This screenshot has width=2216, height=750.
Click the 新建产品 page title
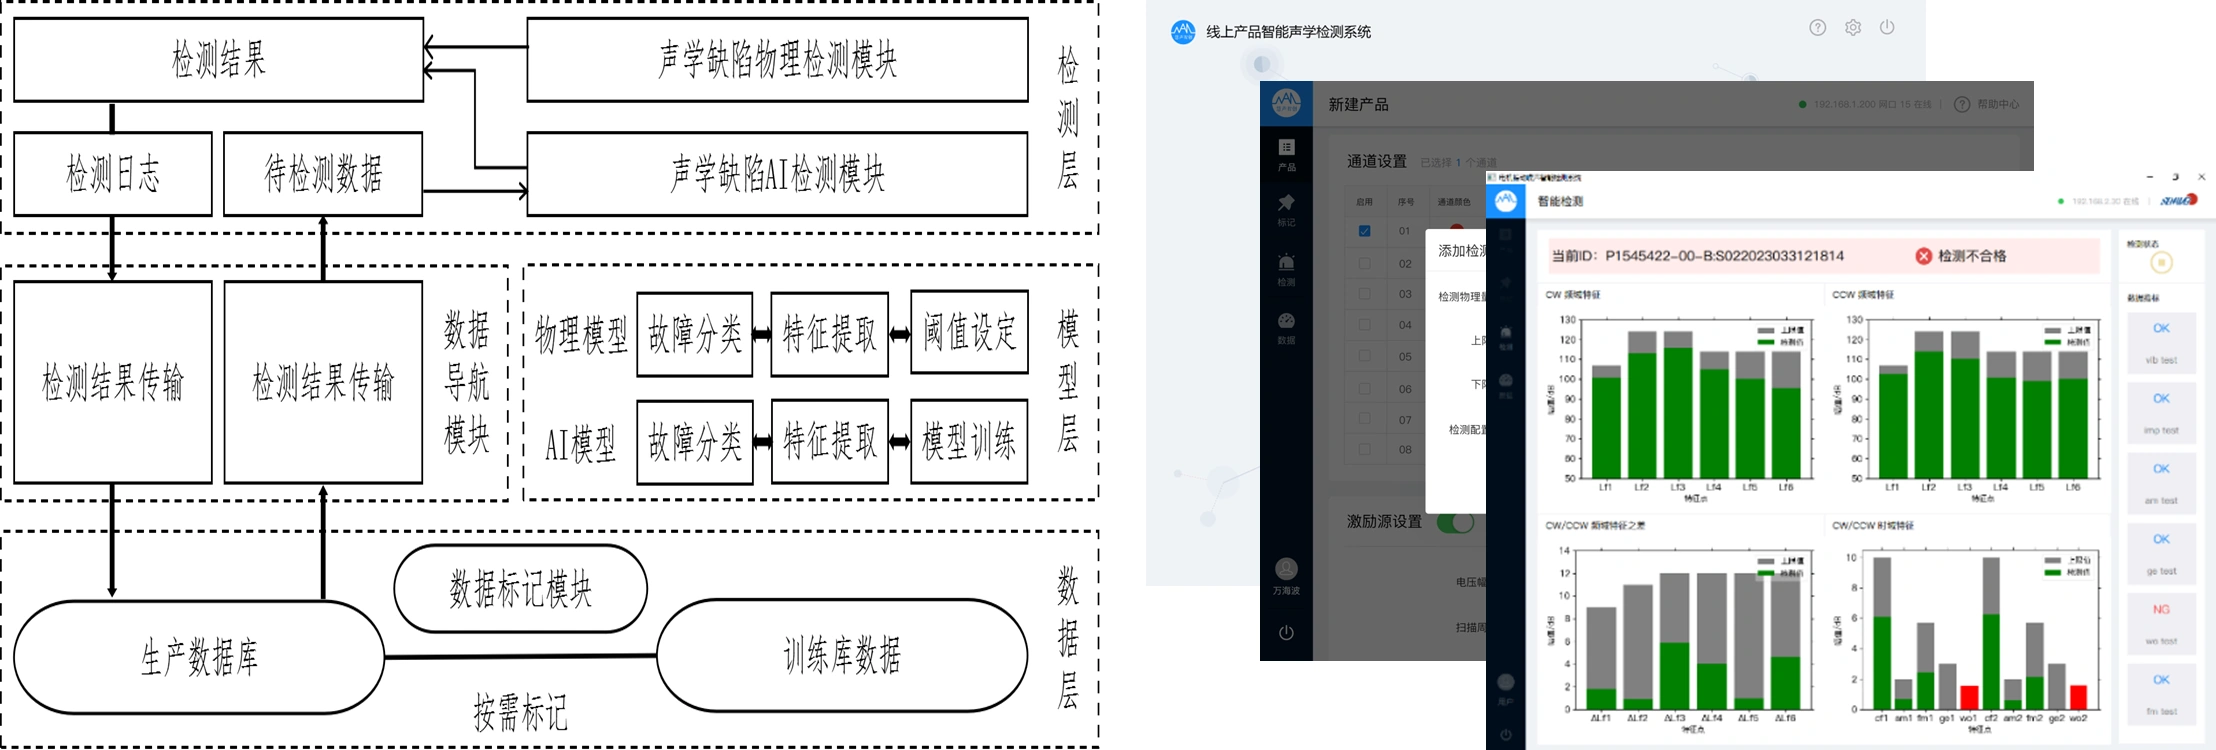[1358, 104]
